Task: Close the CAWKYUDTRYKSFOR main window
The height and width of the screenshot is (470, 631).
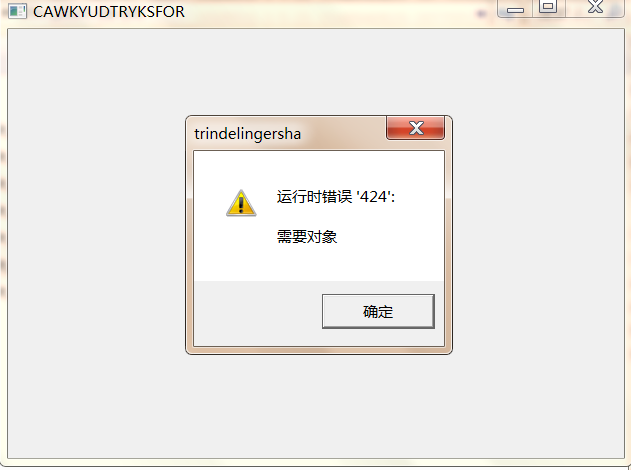Action: click(595, 8)
